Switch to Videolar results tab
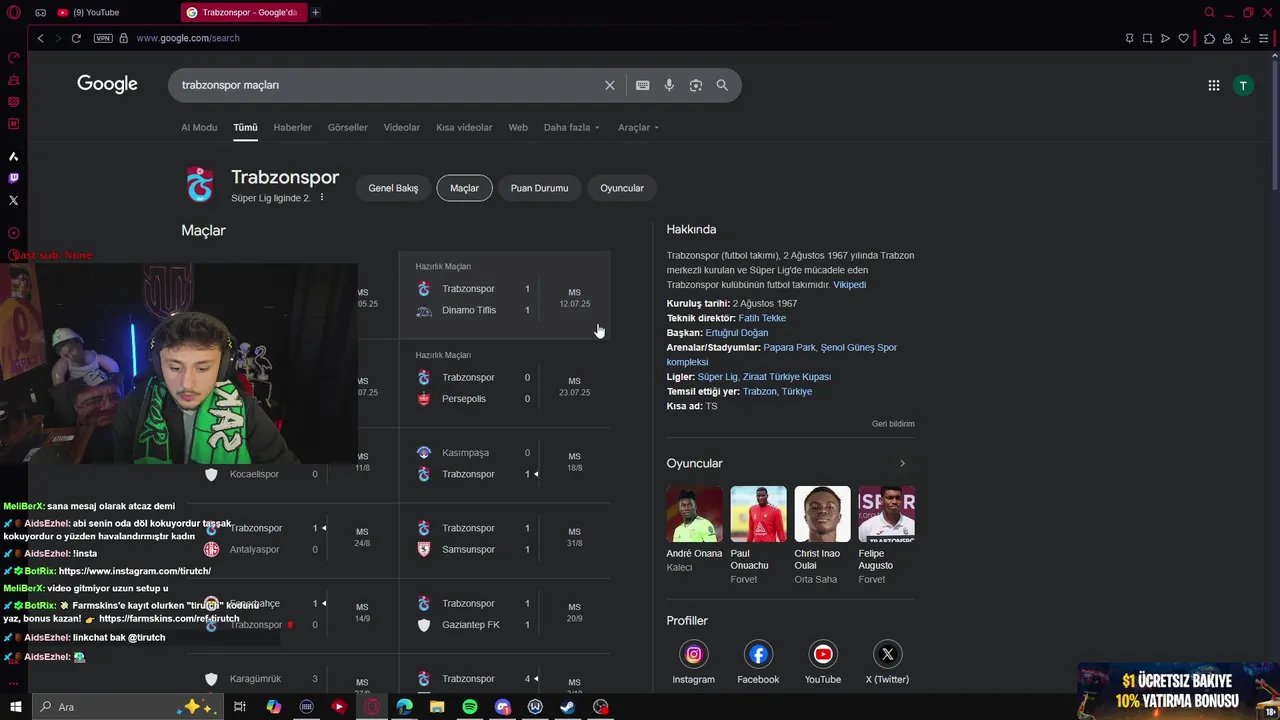 click(402, 127)
